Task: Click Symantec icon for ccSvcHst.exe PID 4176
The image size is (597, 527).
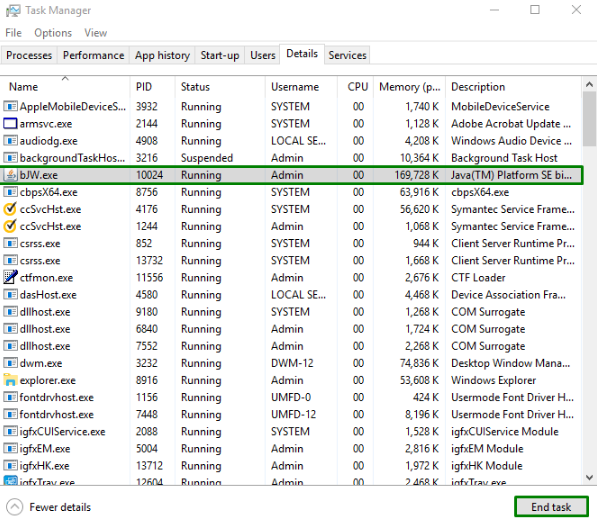Action: tap(10, 209)
